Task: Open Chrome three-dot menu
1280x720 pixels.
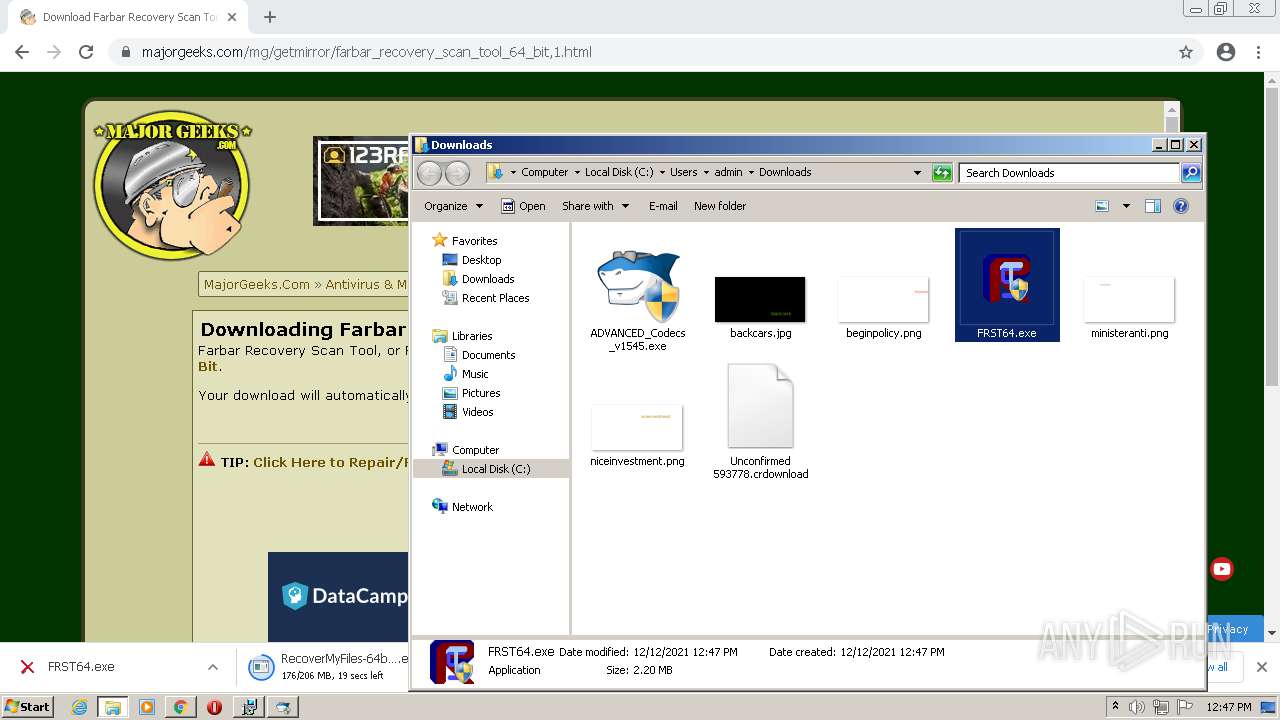Action: pyautogui.click(x=1258, y=52)
